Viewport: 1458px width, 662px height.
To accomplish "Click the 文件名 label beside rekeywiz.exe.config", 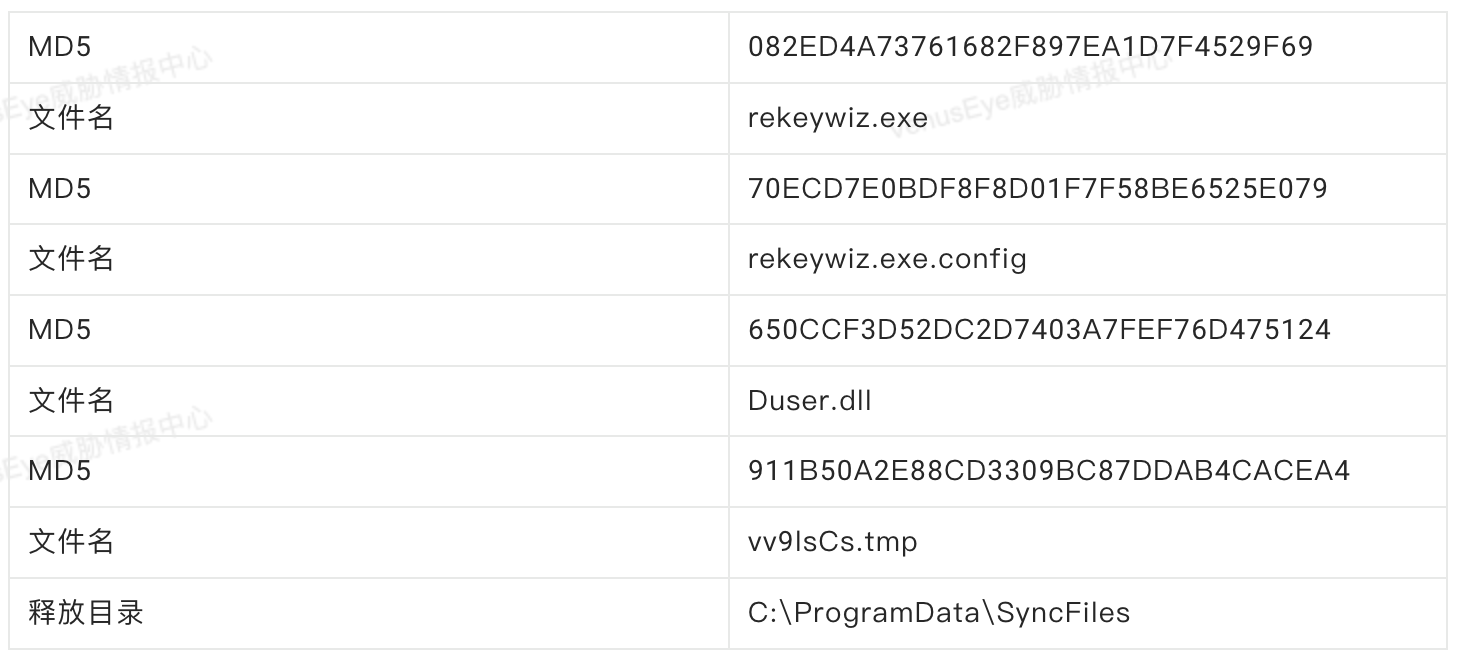I will click(71, 259).
